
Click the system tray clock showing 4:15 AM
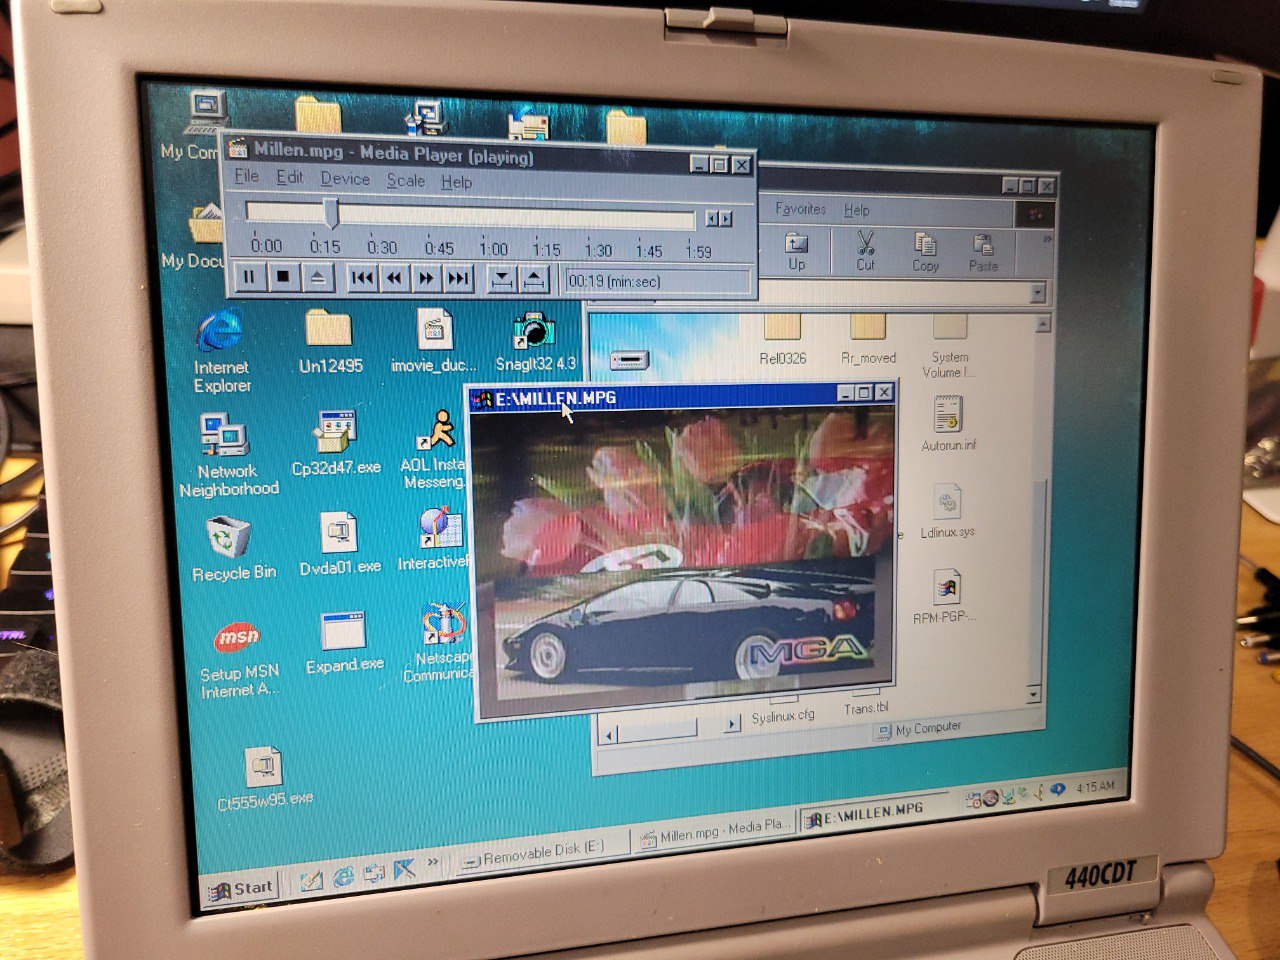(1095, 787)
